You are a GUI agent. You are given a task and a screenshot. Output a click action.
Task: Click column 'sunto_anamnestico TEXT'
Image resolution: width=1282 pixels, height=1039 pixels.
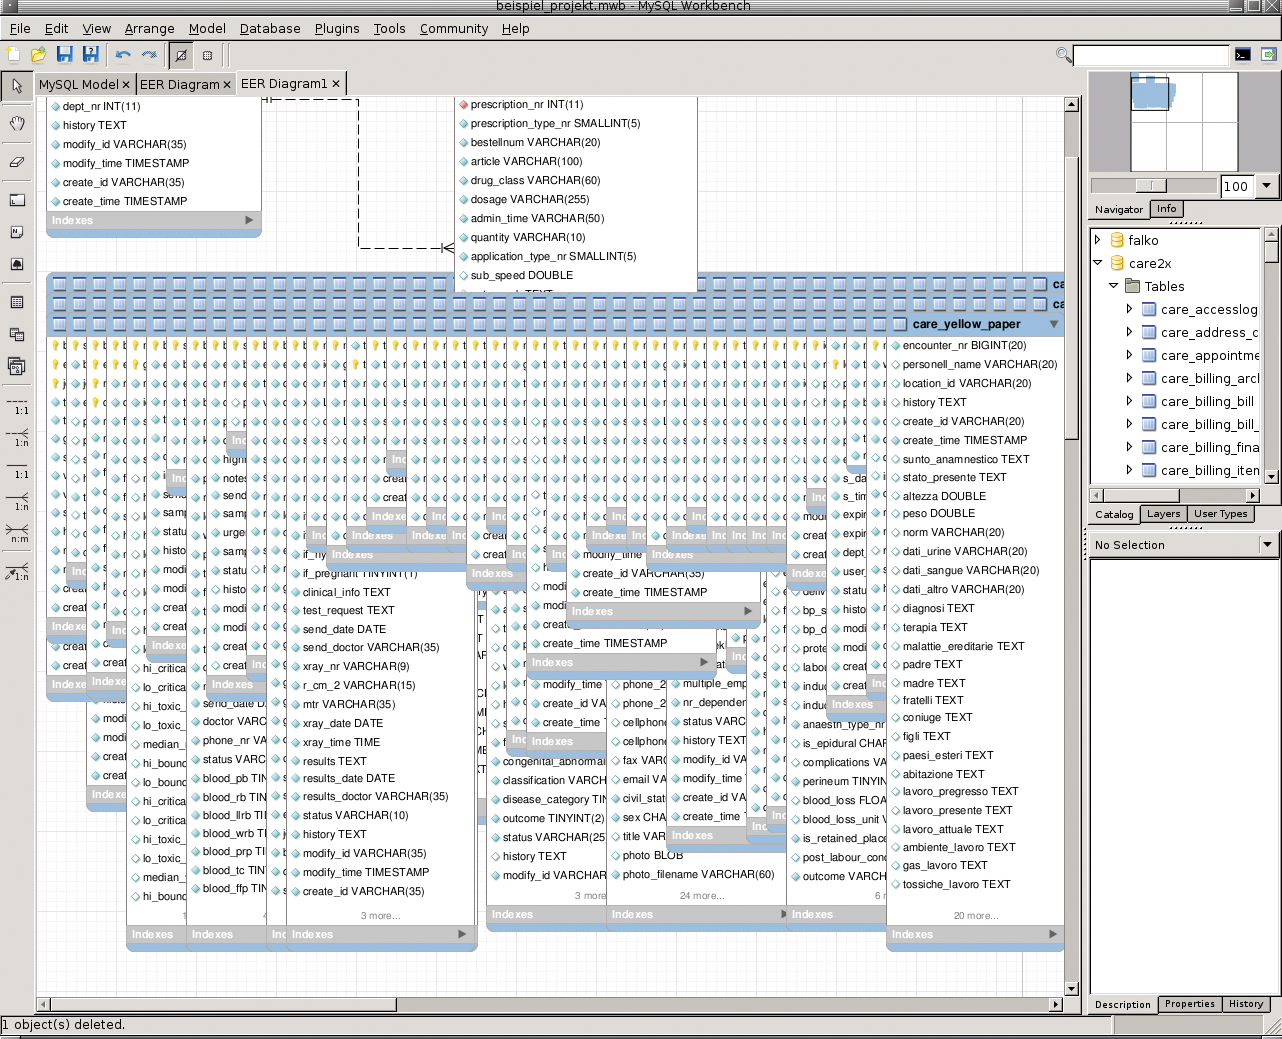966,459
